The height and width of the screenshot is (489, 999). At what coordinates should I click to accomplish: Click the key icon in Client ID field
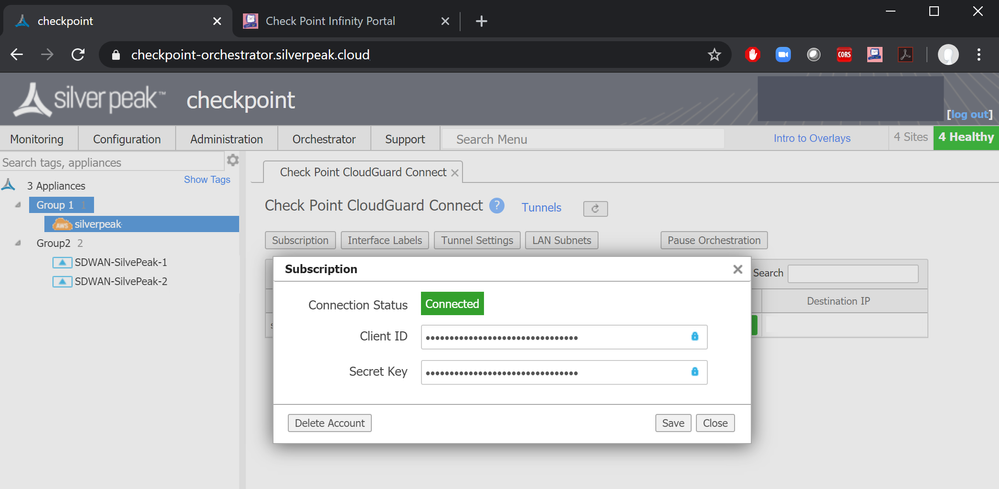coord(695,337)
